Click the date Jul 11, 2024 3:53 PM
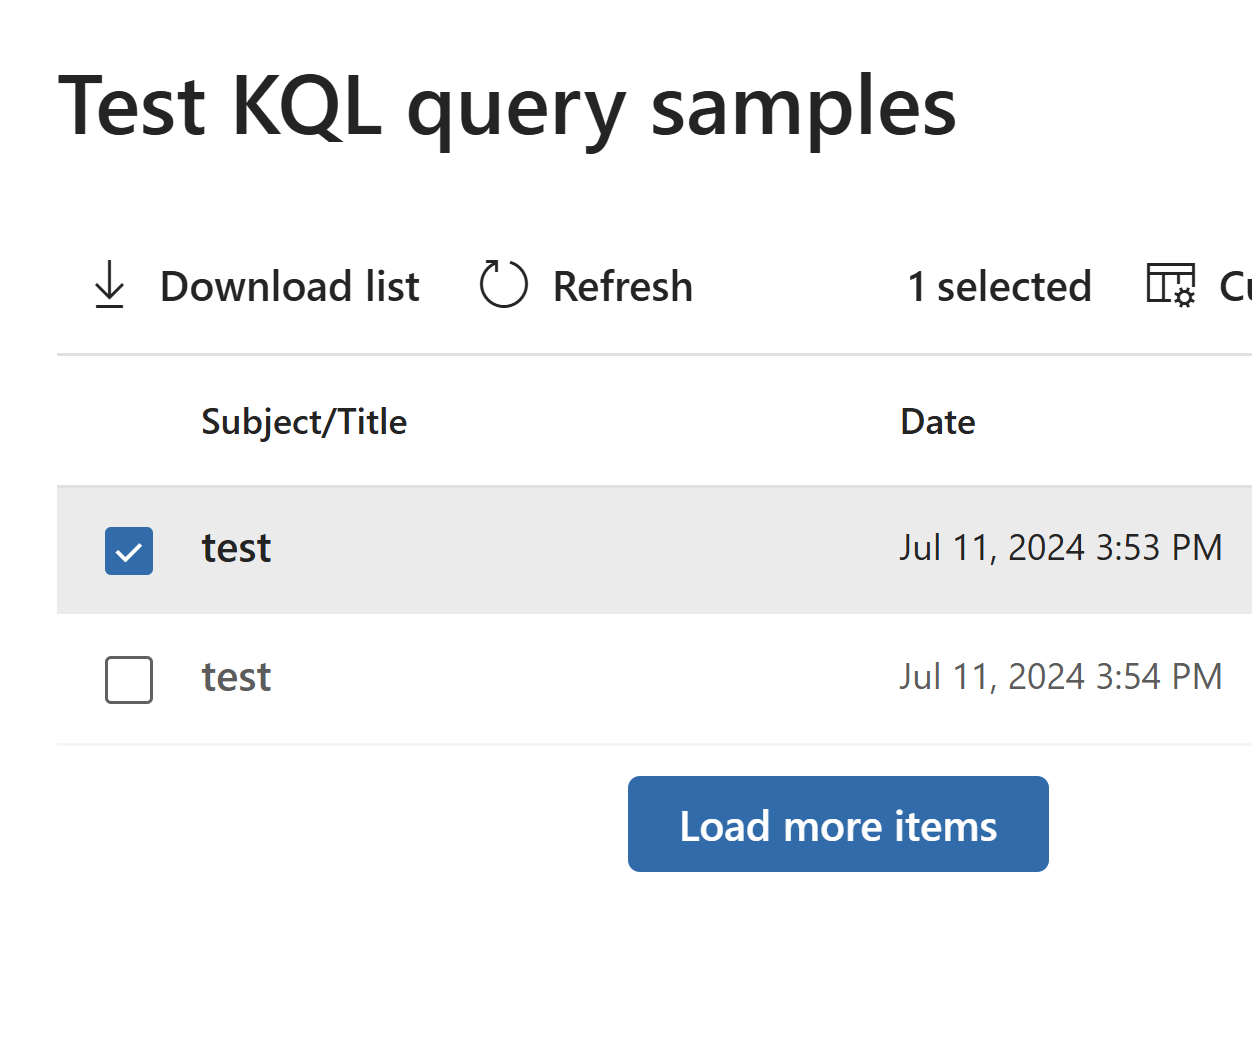This screenshot has height=1038, width=1252. [1060, 548]
